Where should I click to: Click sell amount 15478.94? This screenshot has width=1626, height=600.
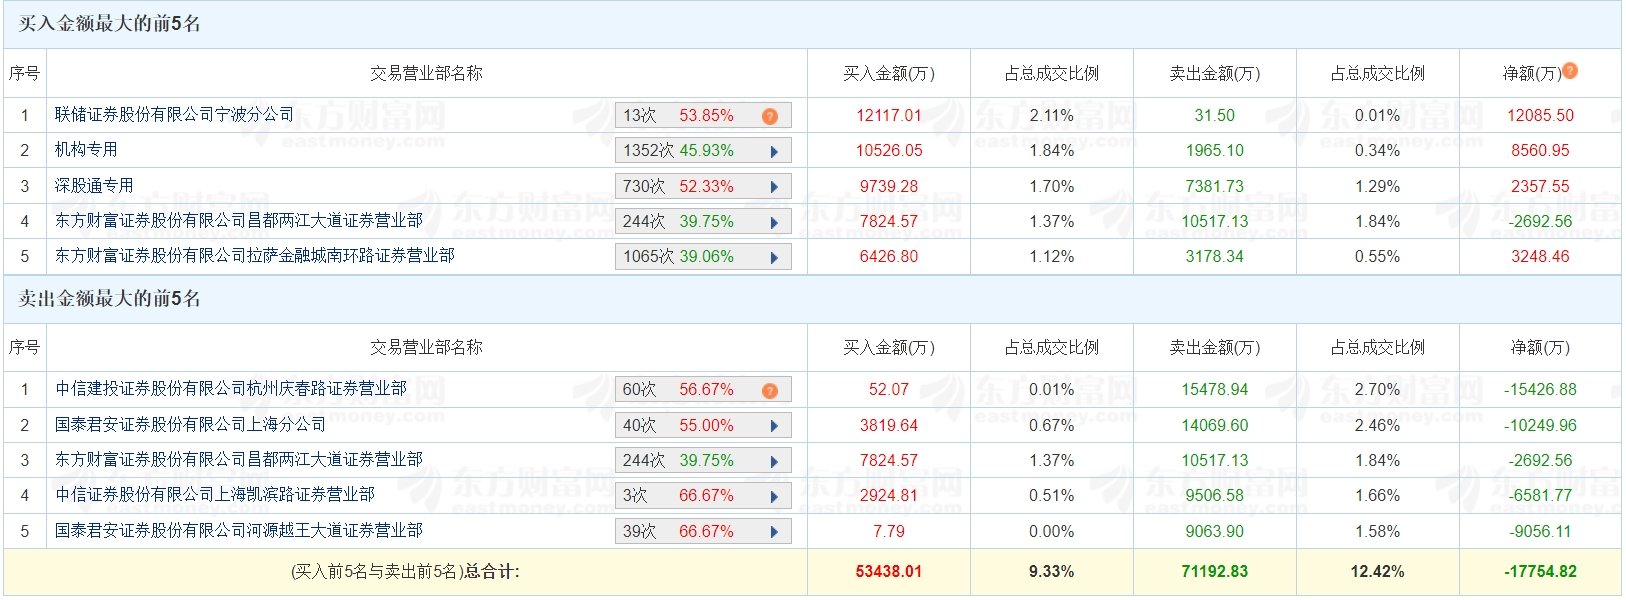pos(1215,390)
